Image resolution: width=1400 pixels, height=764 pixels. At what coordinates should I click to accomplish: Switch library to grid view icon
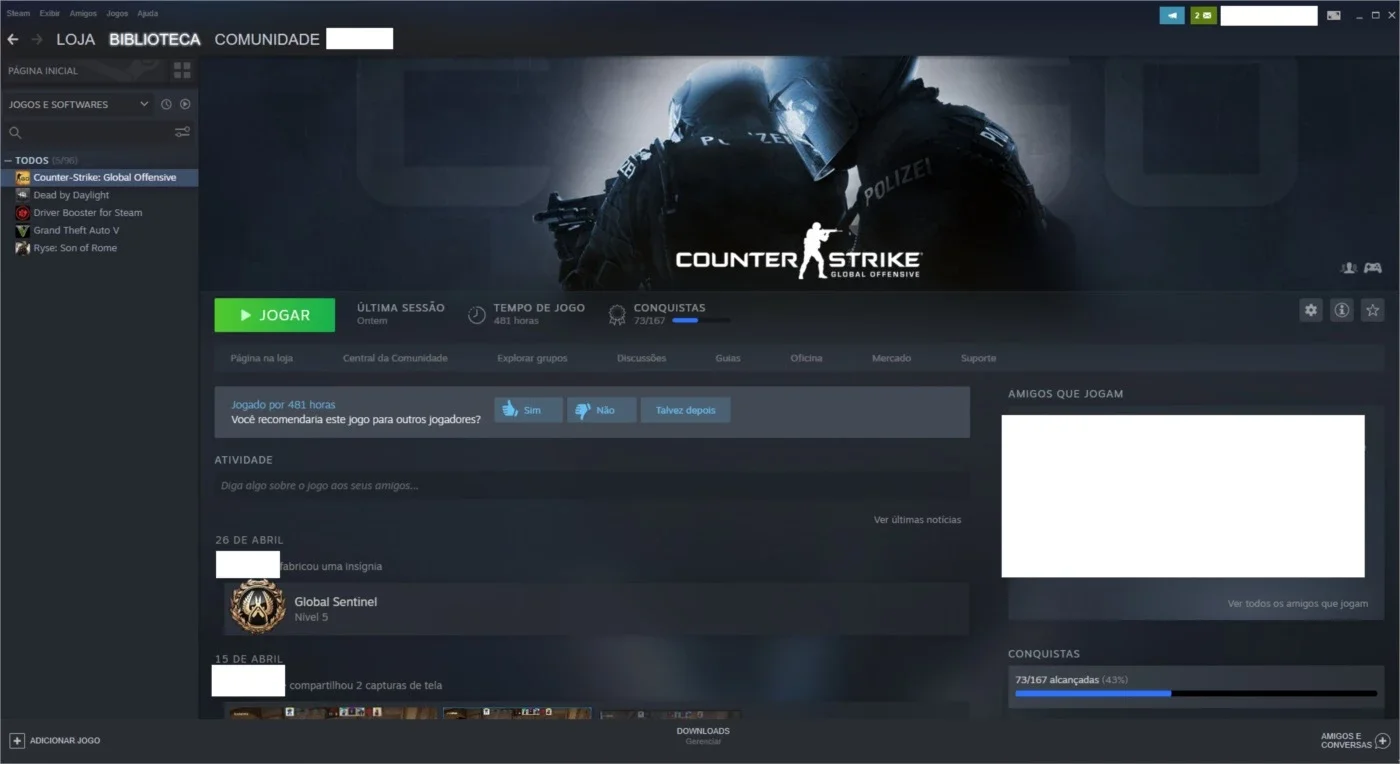click(x=182, y=70)
